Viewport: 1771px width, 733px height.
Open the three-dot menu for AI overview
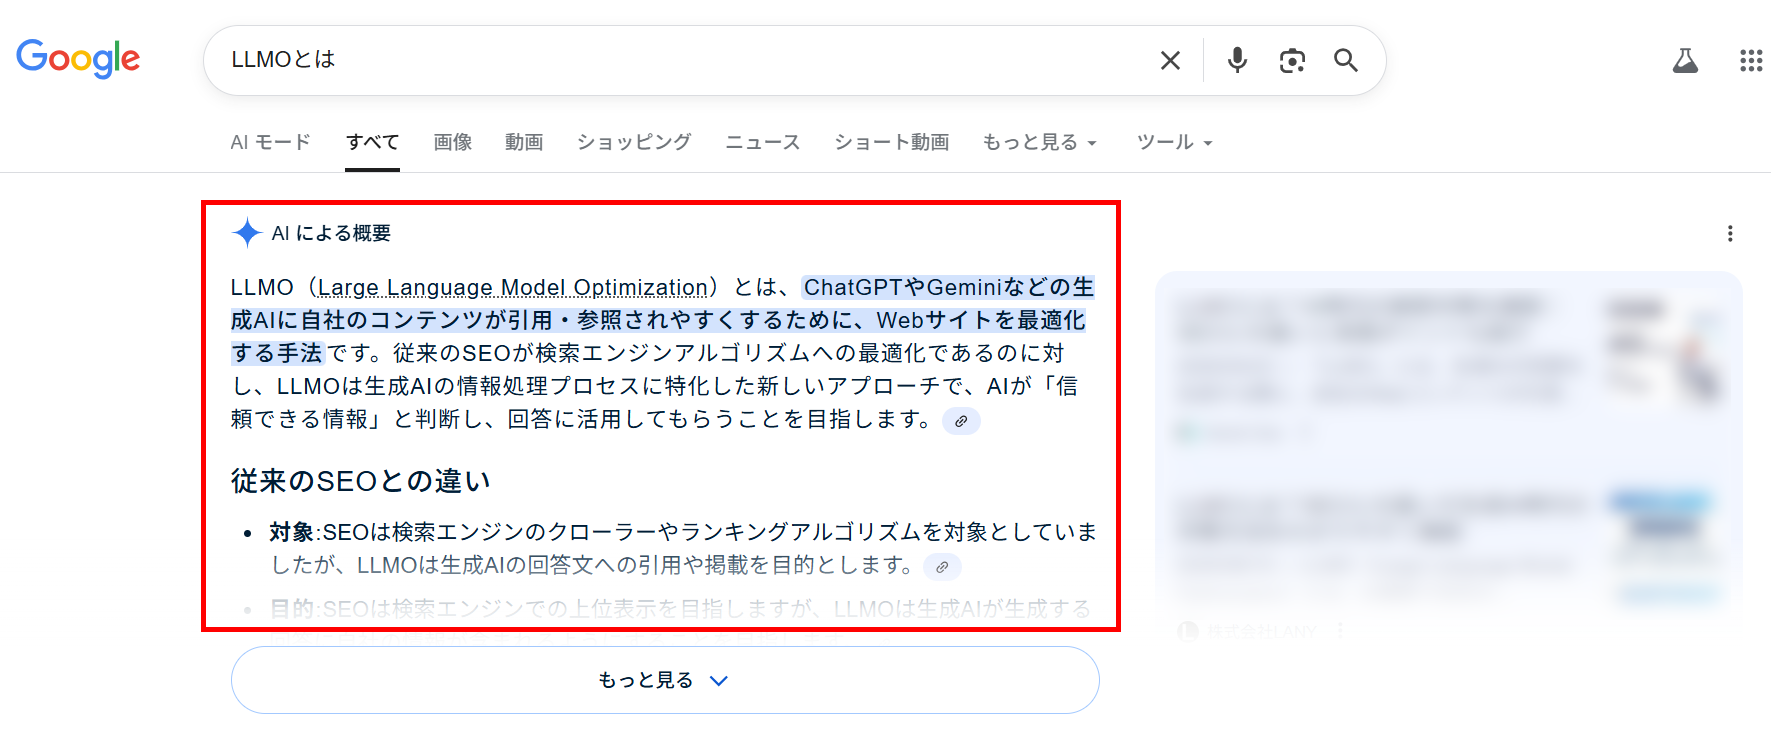[1729, 234]
